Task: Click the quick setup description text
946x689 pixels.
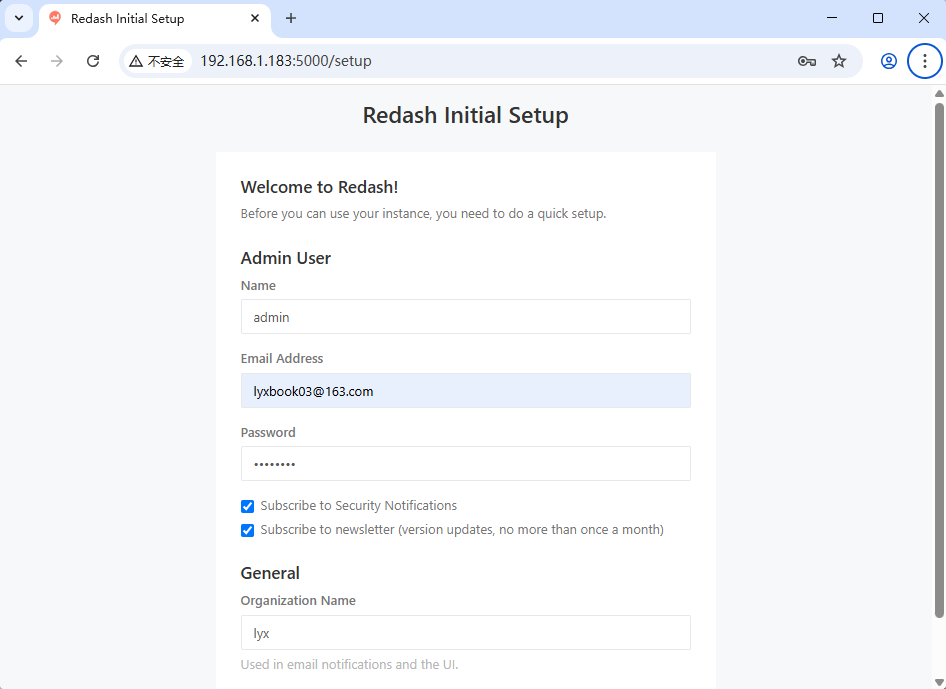Action: 424,214
